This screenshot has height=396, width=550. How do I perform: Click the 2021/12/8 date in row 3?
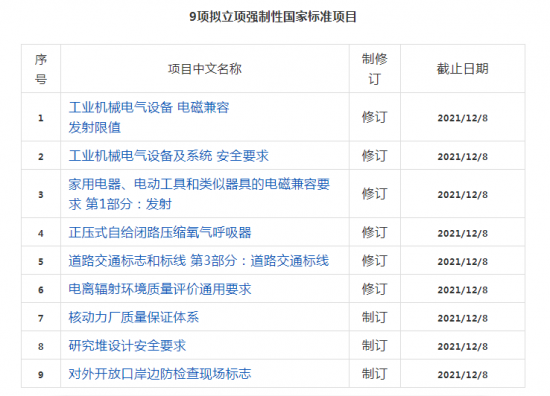(x=463, y=194)
